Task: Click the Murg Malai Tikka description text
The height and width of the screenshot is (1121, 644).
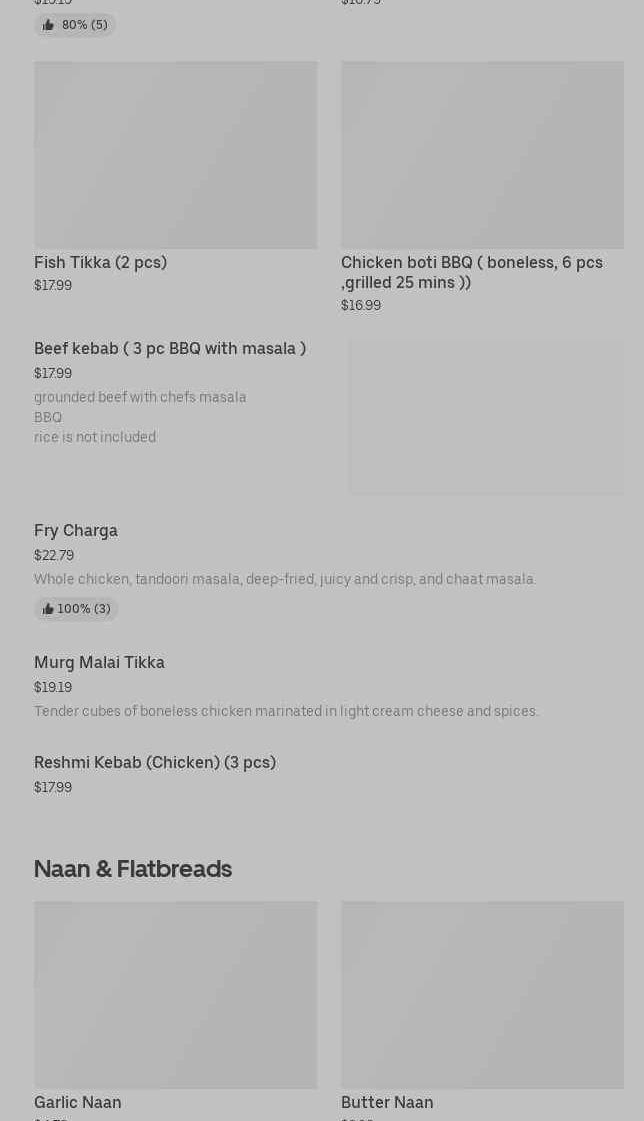Action: point(286,711)
